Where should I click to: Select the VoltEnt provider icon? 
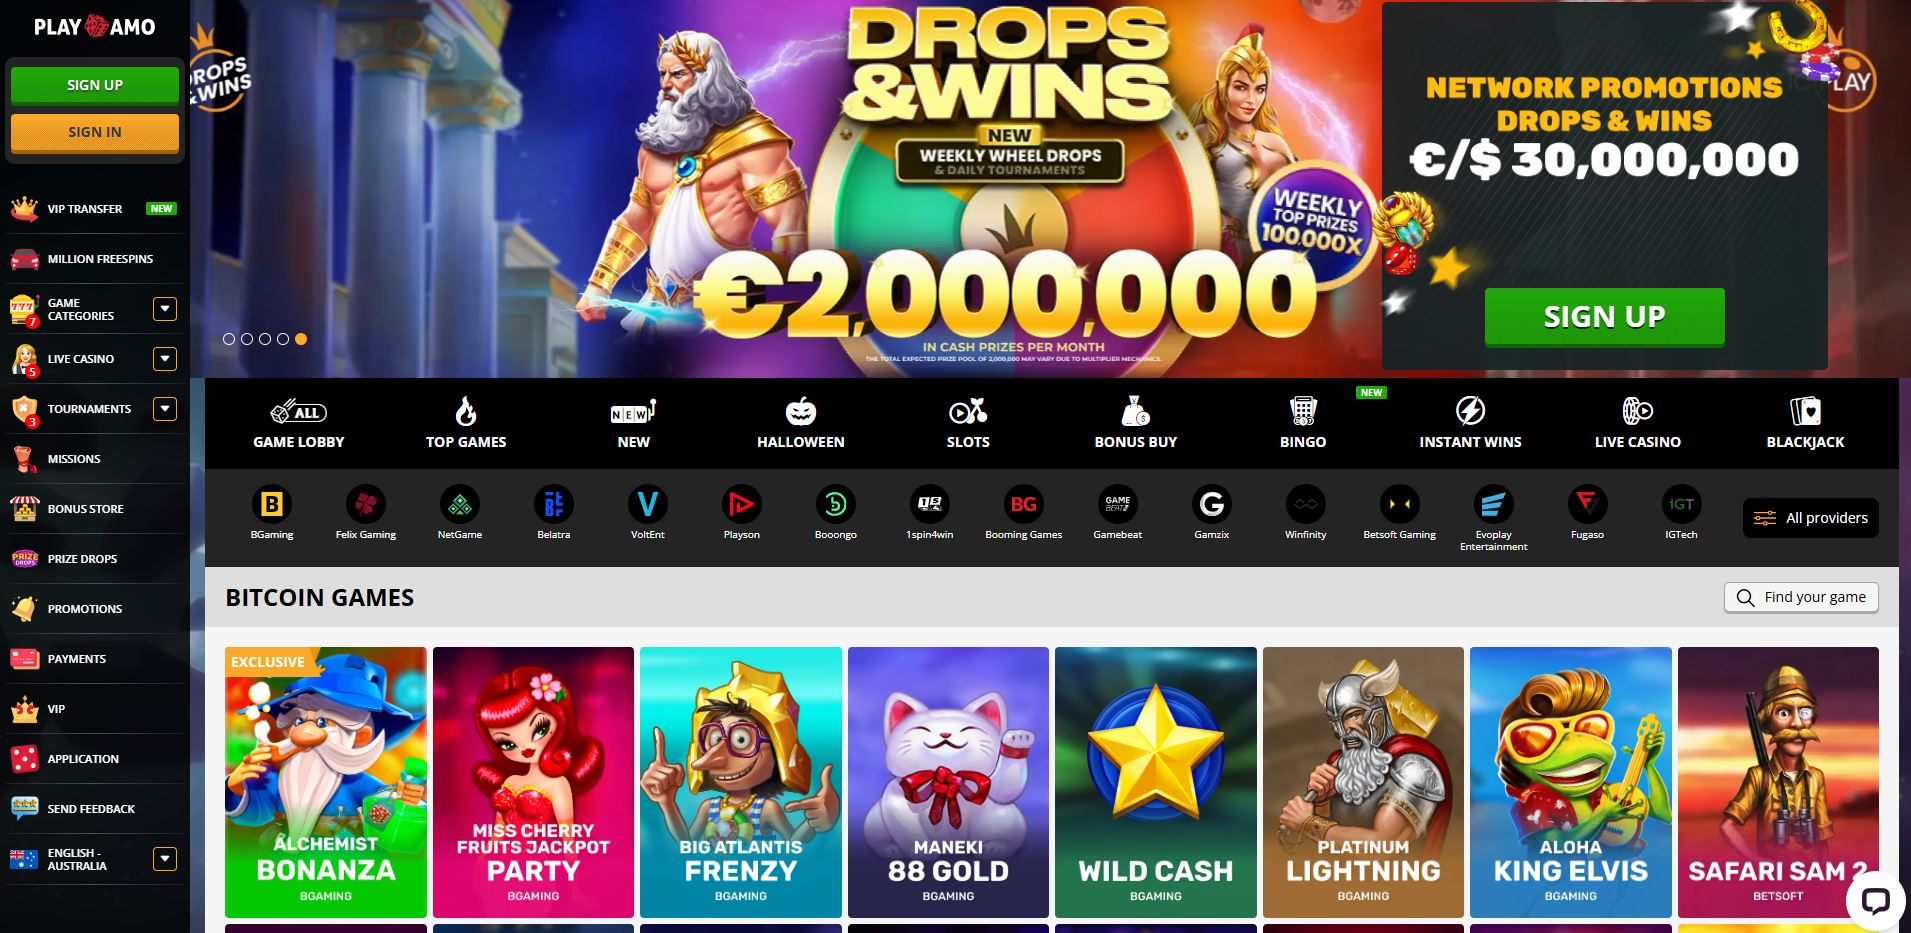[647, 505]
